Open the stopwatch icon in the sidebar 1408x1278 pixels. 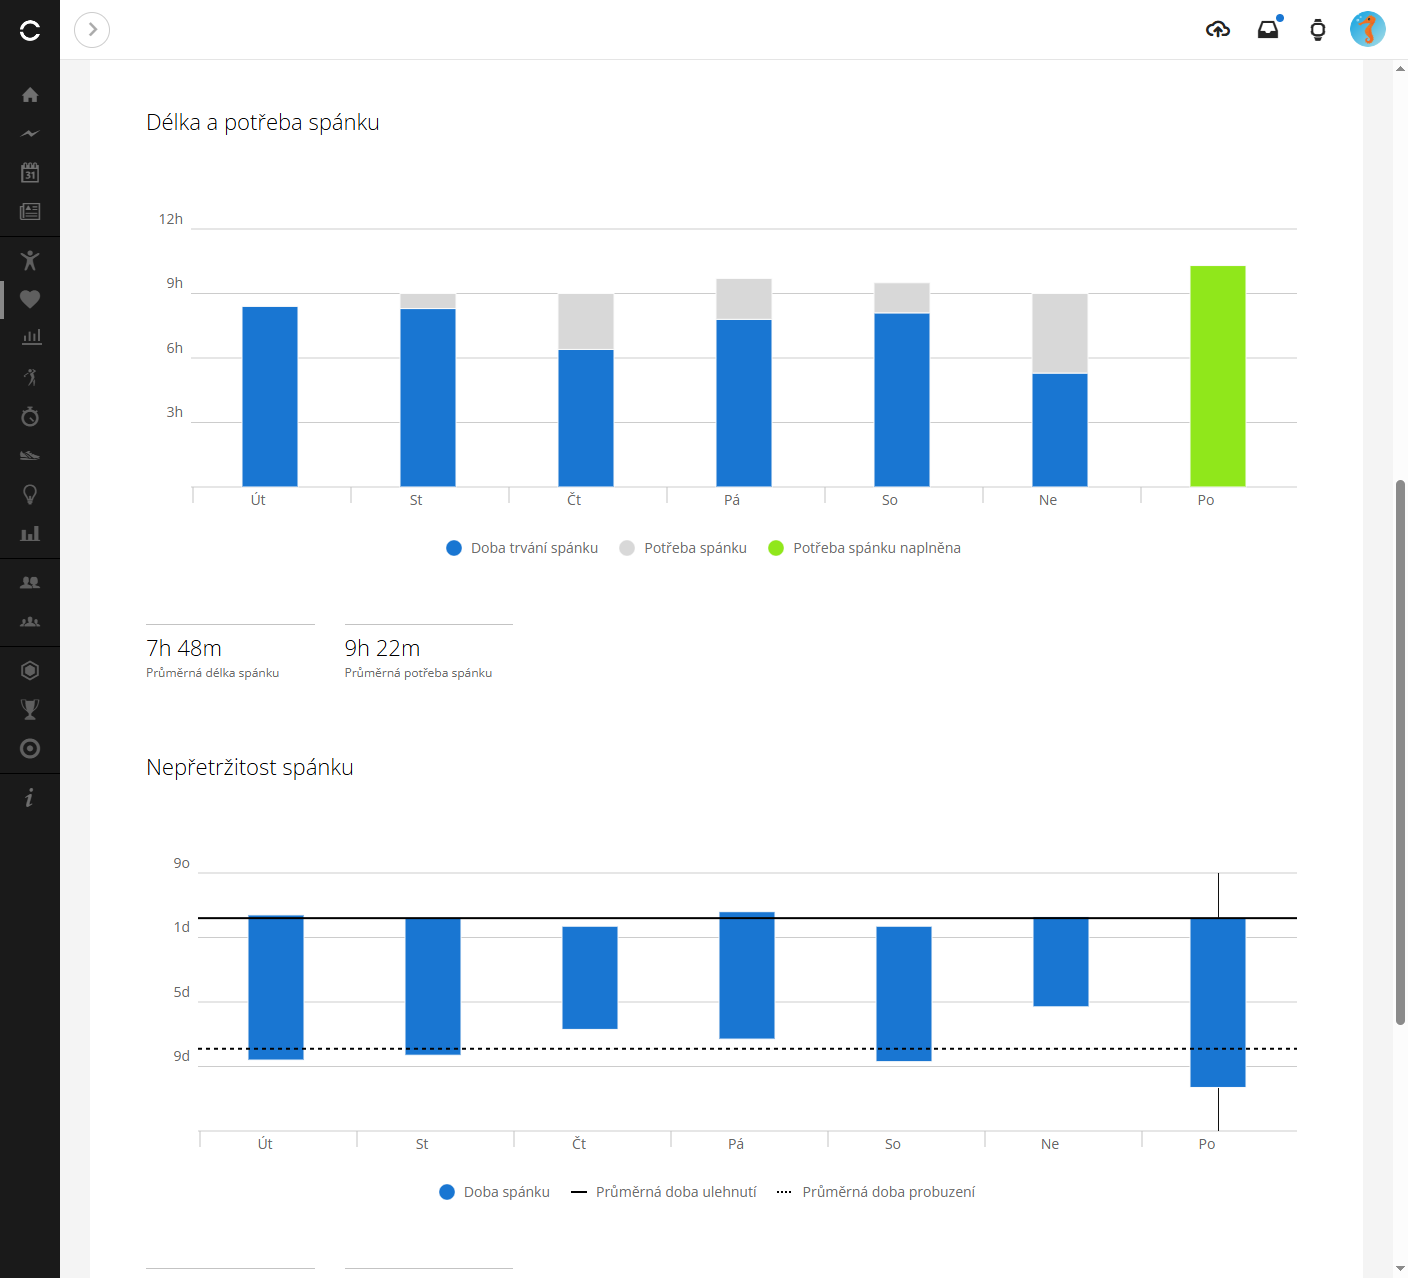pos(30,416)
